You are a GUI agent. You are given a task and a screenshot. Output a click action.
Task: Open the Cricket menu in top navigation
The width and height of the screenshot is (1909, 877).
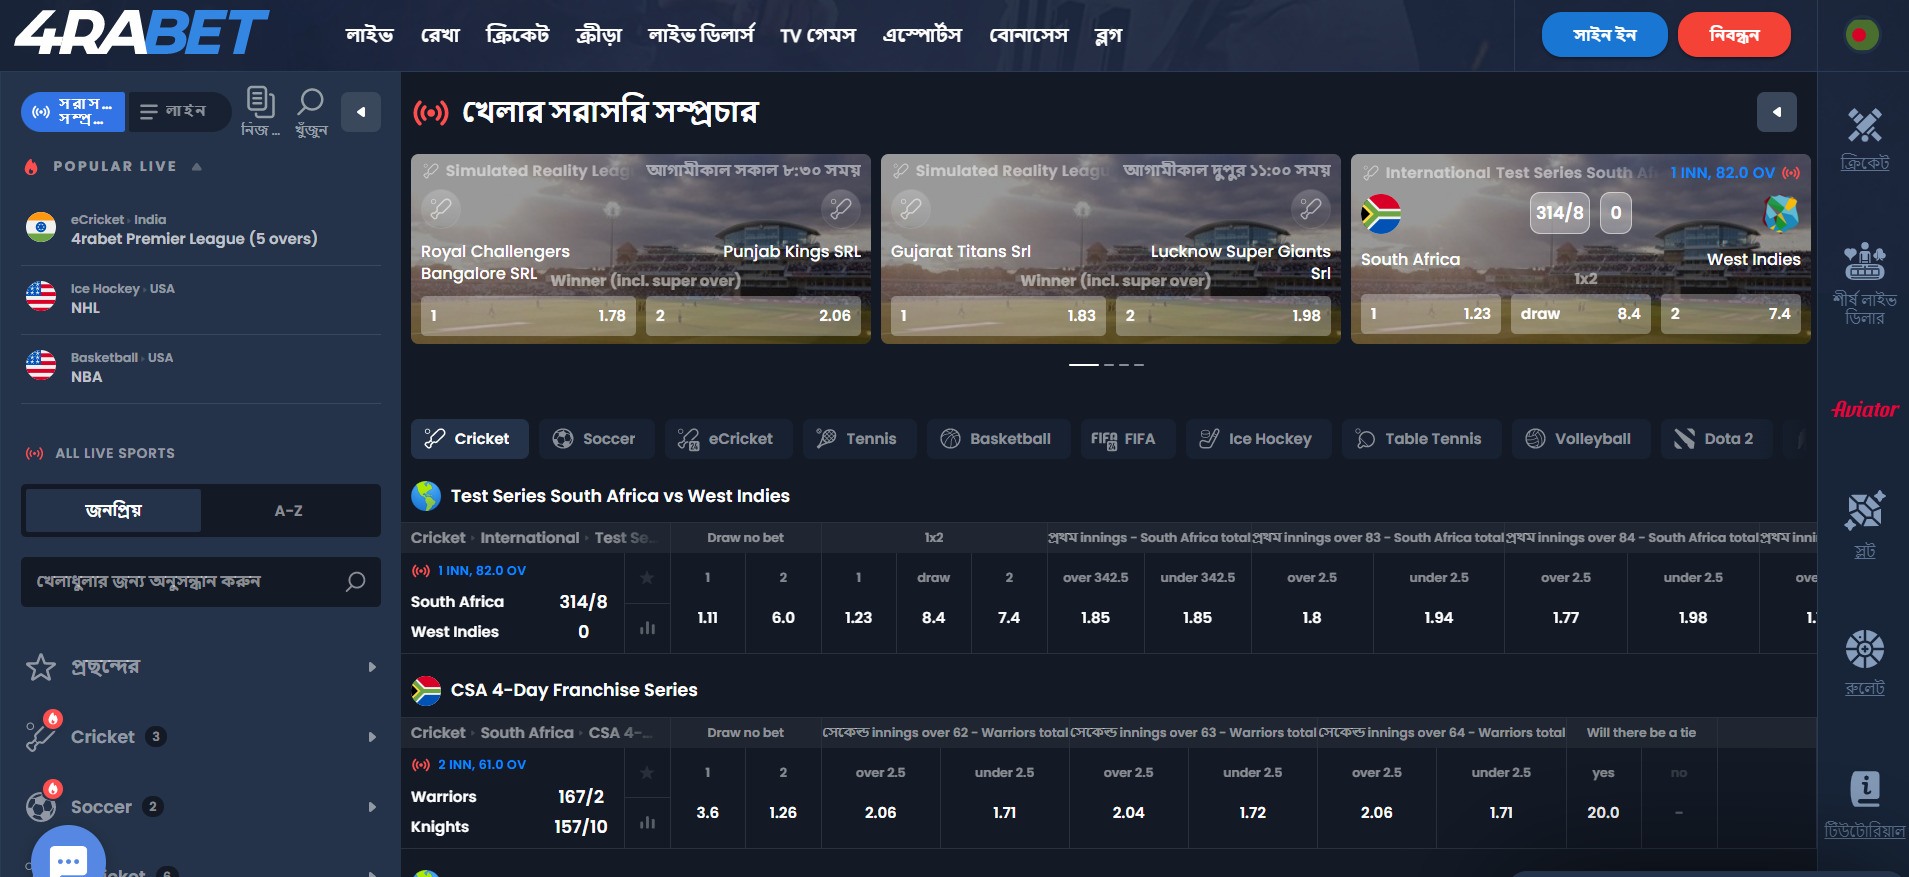click(517, 35)
